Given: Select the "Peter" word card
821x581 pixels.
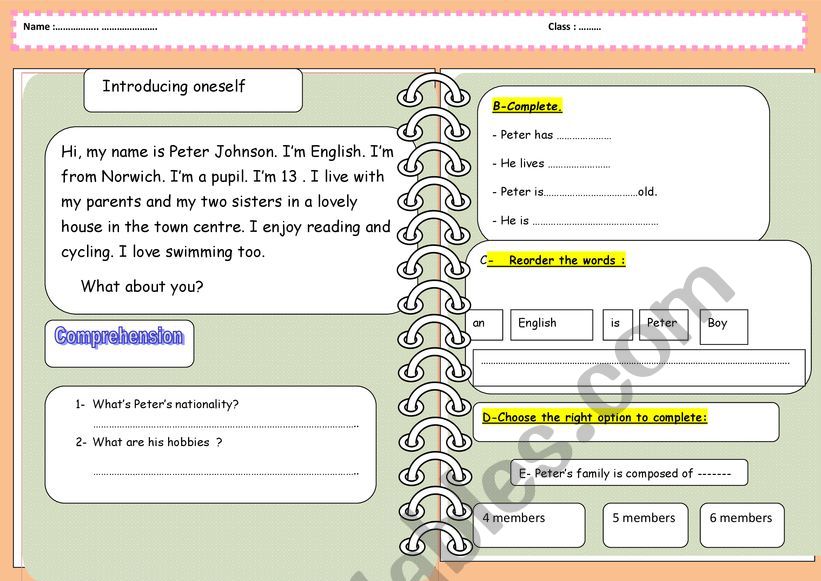Looking at the screenshot, I should (x=663, y=323).
